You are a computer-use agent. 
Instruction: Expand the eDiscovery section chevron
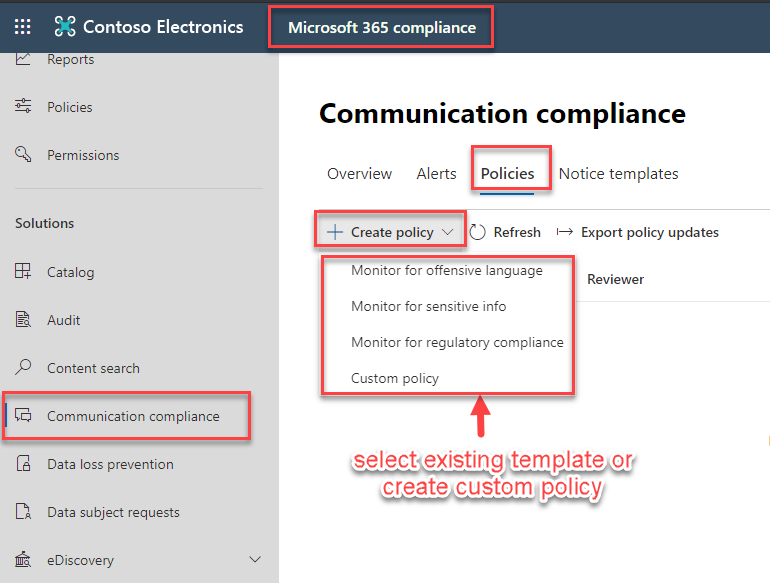(x=255, y=560)
